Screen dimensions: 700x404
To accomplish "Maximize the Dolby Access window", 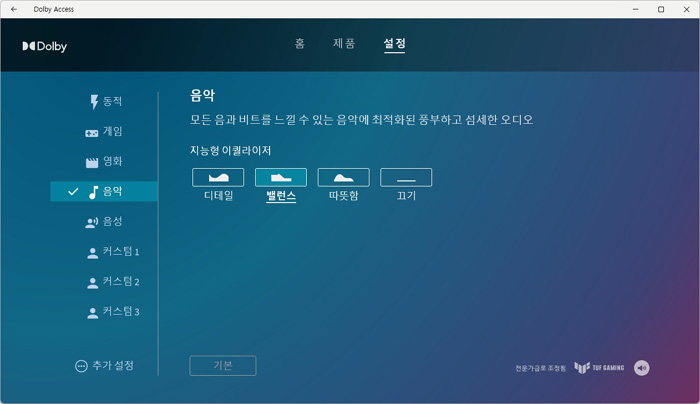I will point(661,9).
